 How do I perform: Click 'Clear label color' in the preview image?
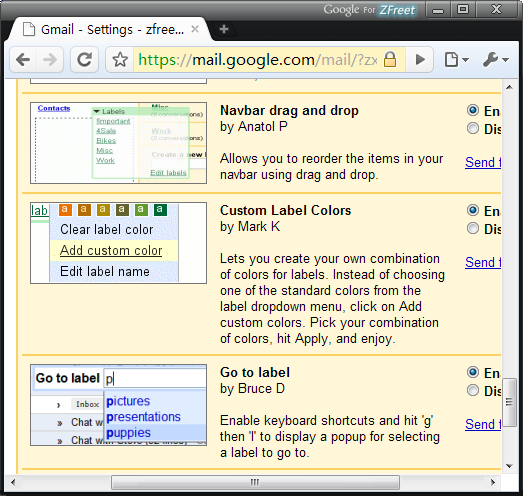pyautogui.click(x=107, y=229)
